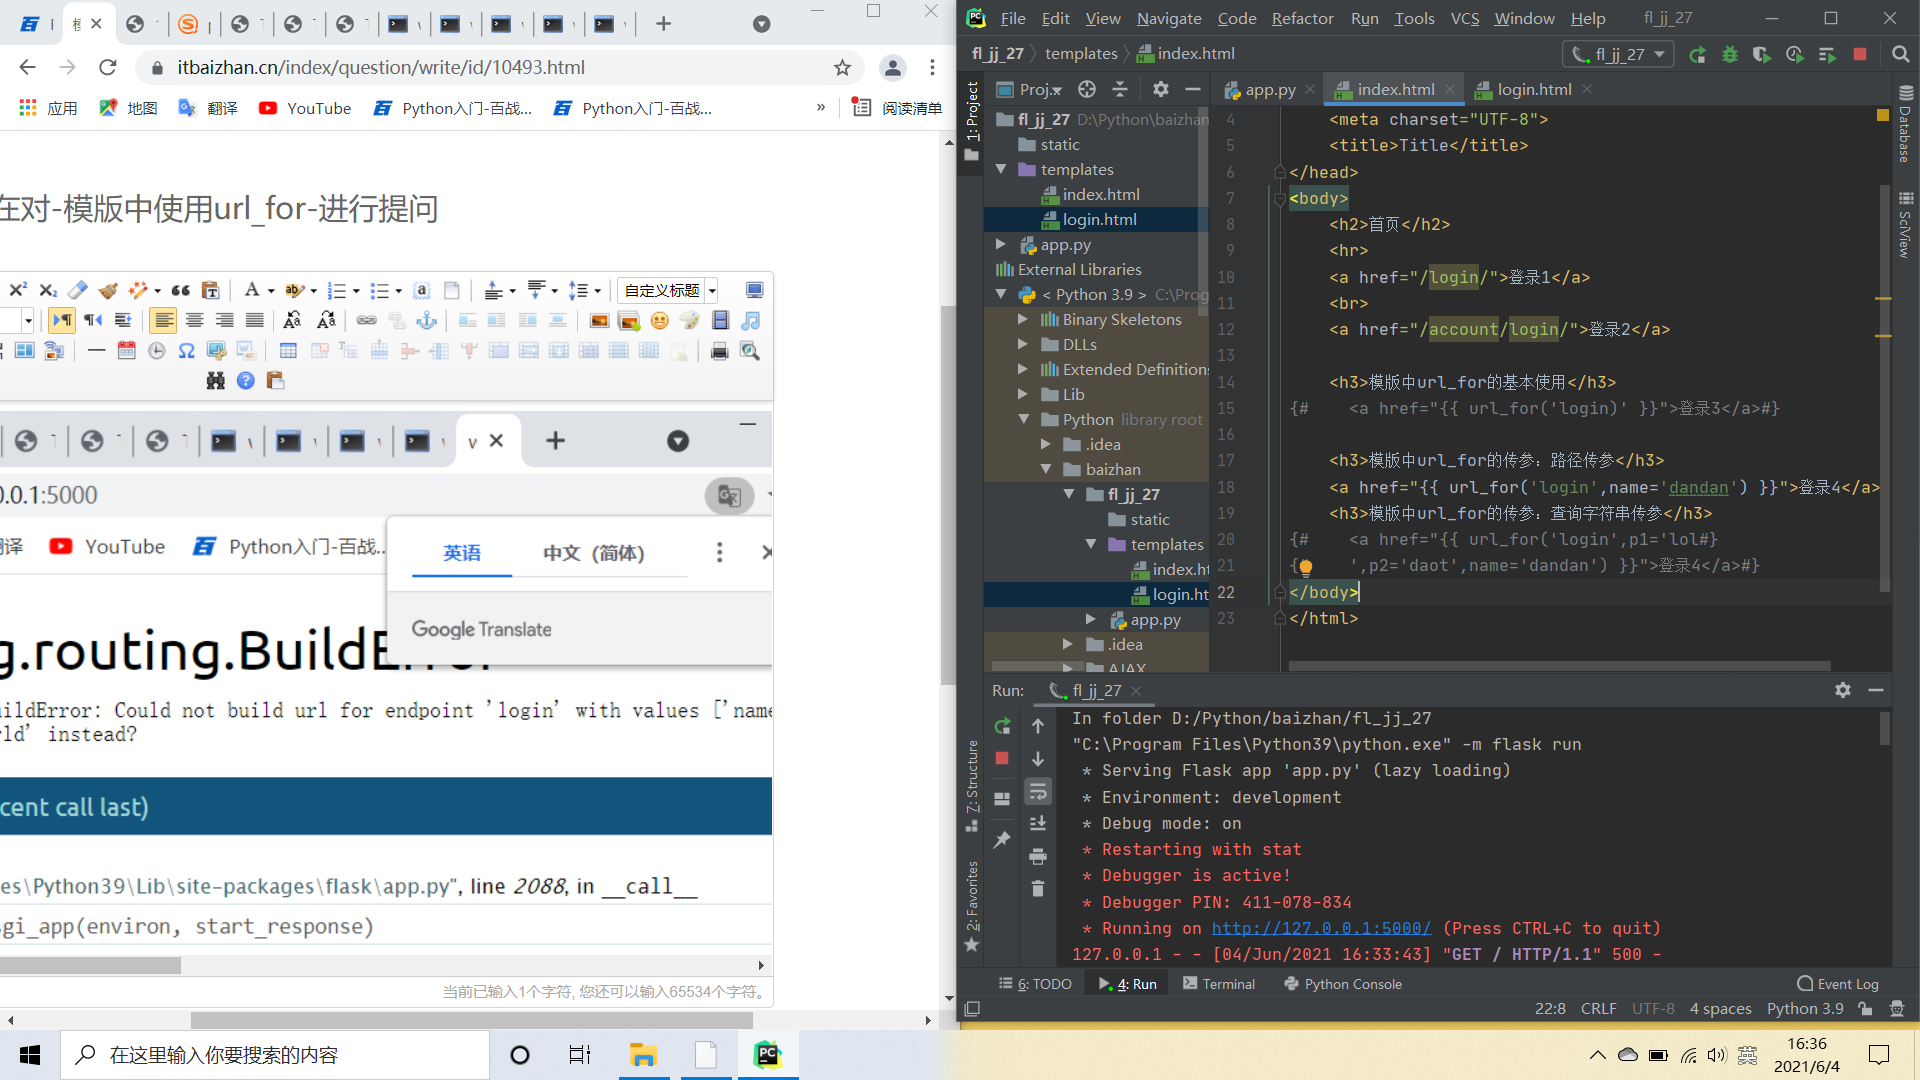Clear the Run console with the trash icon
1920x1080 pixels.
click(x=1038, y=889)
